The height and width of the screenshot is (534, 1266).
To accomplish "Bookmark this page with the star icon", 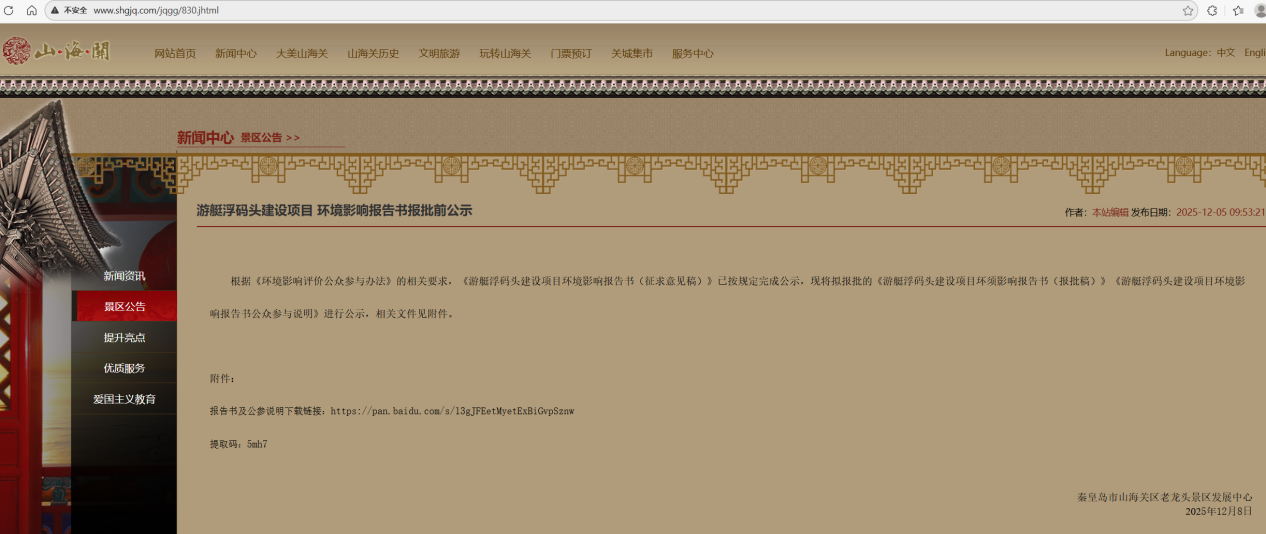I will [1188, 10].
